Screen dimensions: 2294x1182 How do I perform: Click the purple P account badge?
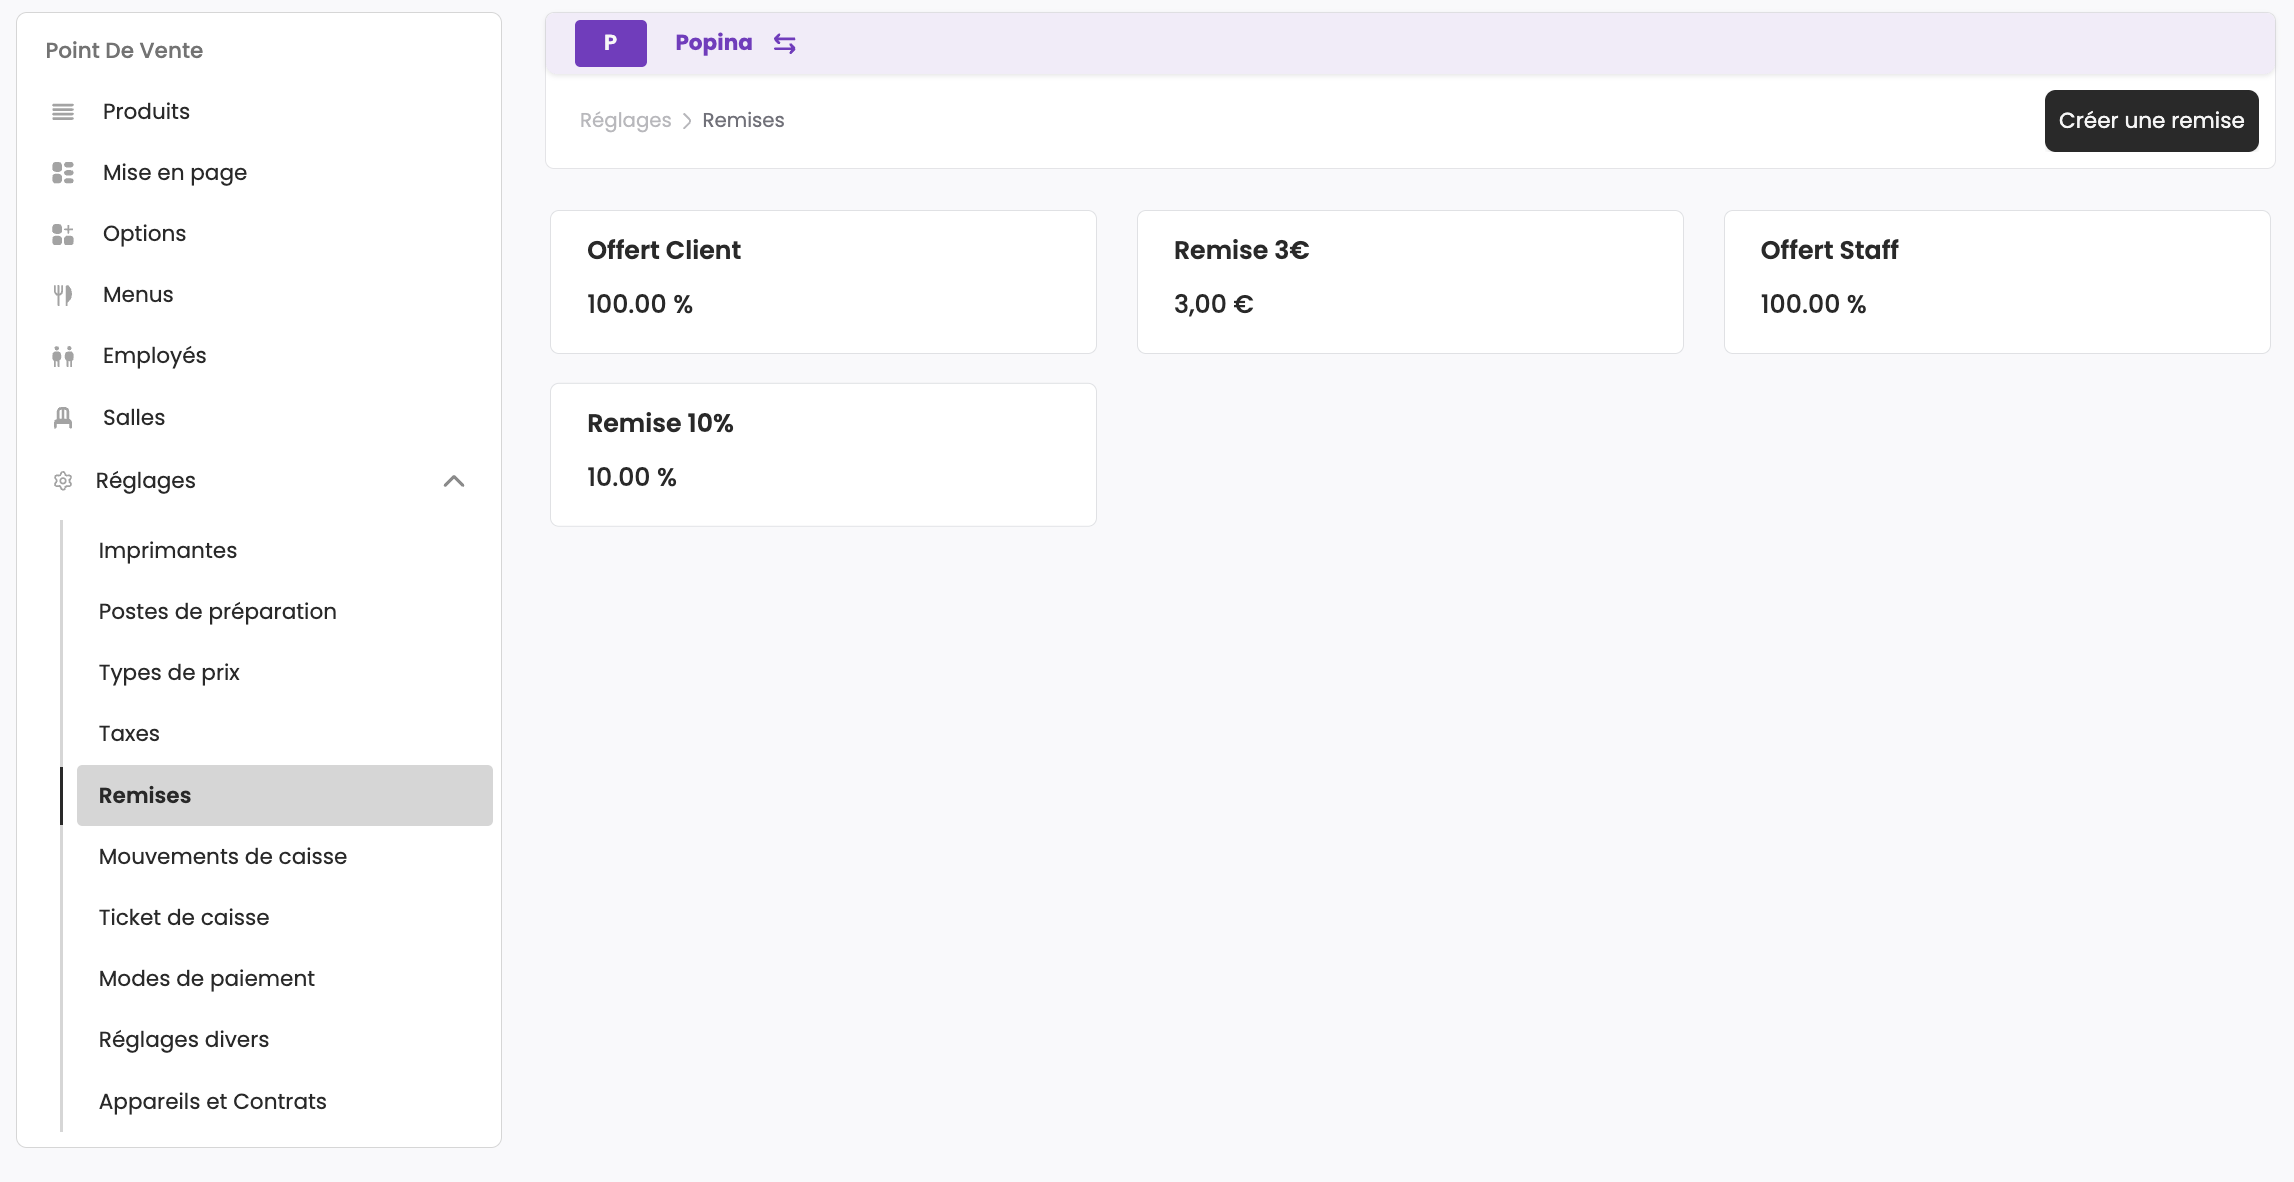point(610,43)
